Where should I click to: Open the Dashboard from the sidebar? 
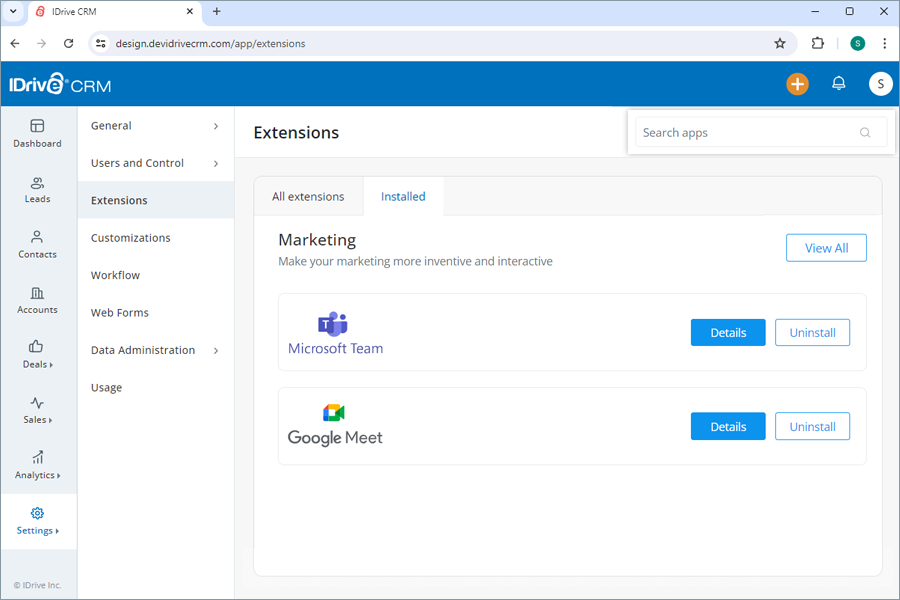click(x=38, y=134)
